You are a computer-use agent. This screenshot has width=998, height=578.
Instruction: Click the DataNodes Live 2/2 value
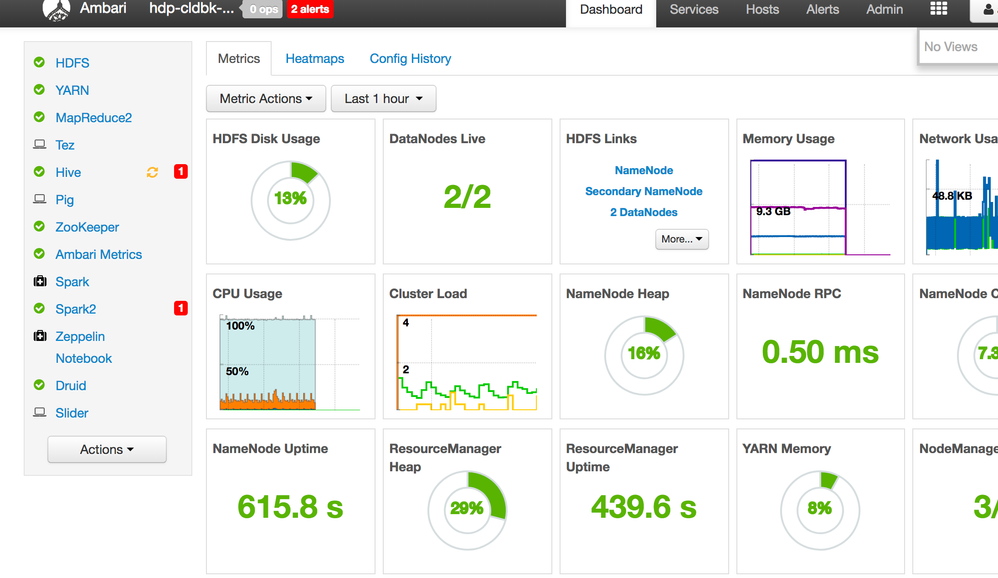point(467,197)
